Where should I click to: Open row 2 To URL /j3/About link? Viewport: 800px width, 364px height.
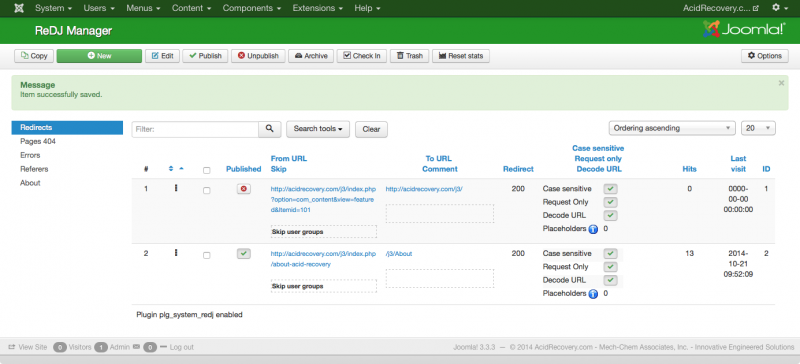(399, 254)
